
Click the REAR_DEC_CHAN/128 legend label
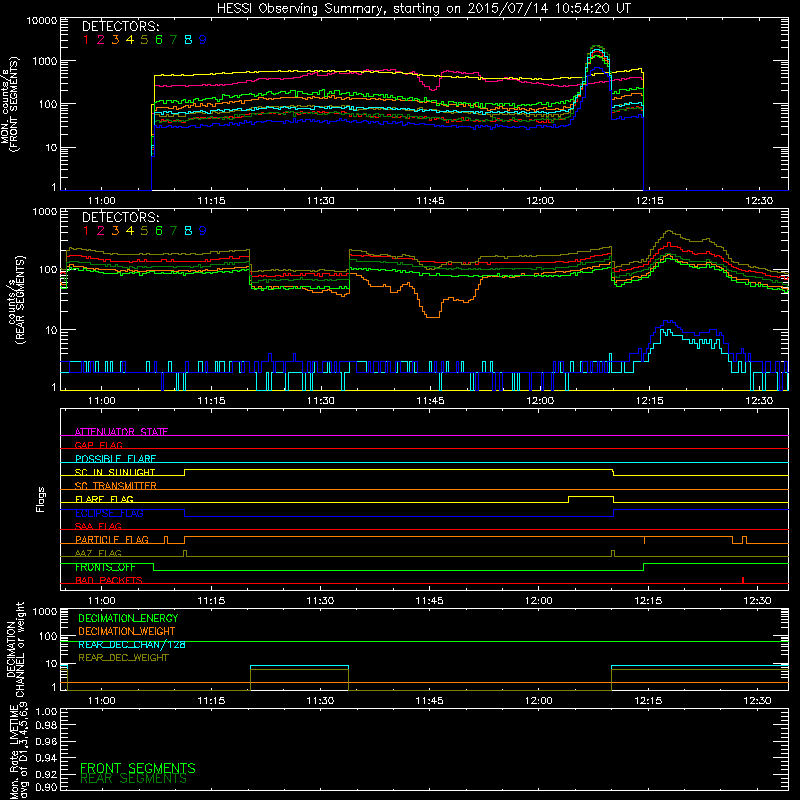(132, 645)
